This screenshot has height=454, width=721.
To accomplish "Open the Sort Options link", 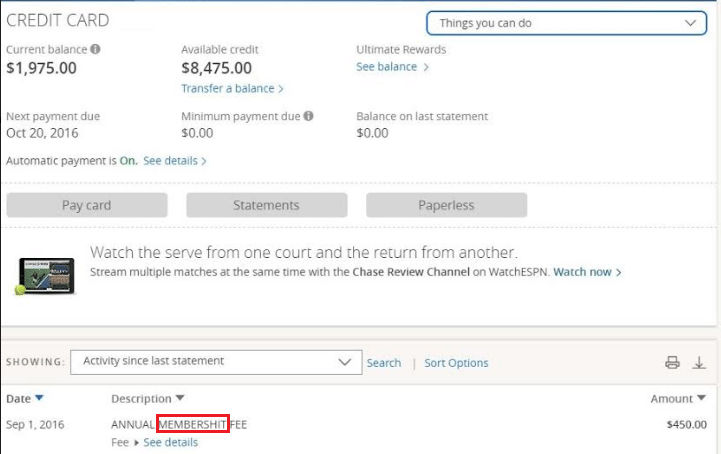I will (456, 363).
